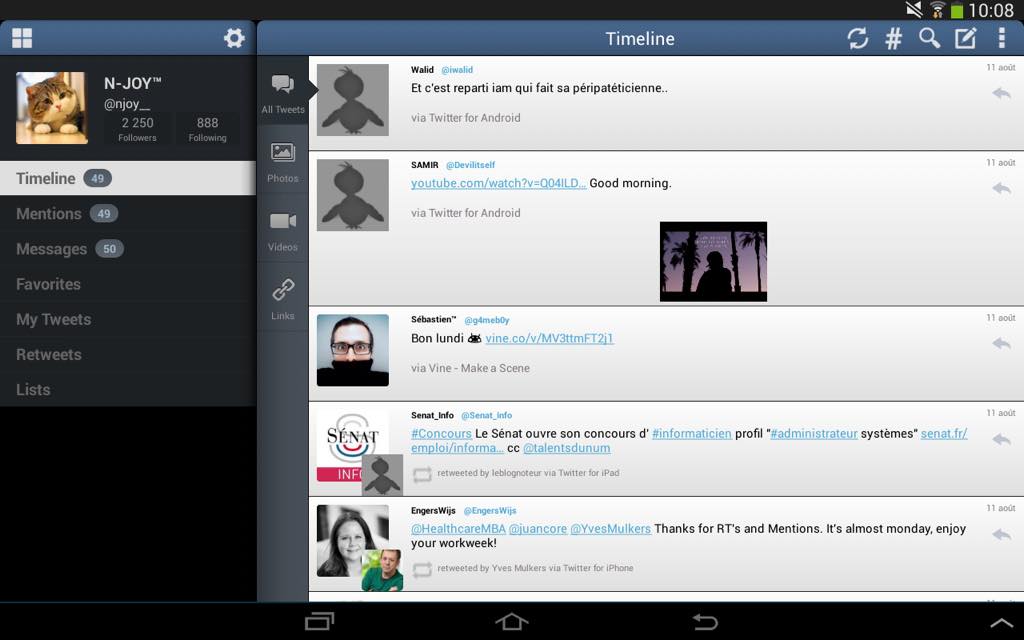Open Lists section
The height and width of the screenshot is (640, 1024).
point(128,390)
